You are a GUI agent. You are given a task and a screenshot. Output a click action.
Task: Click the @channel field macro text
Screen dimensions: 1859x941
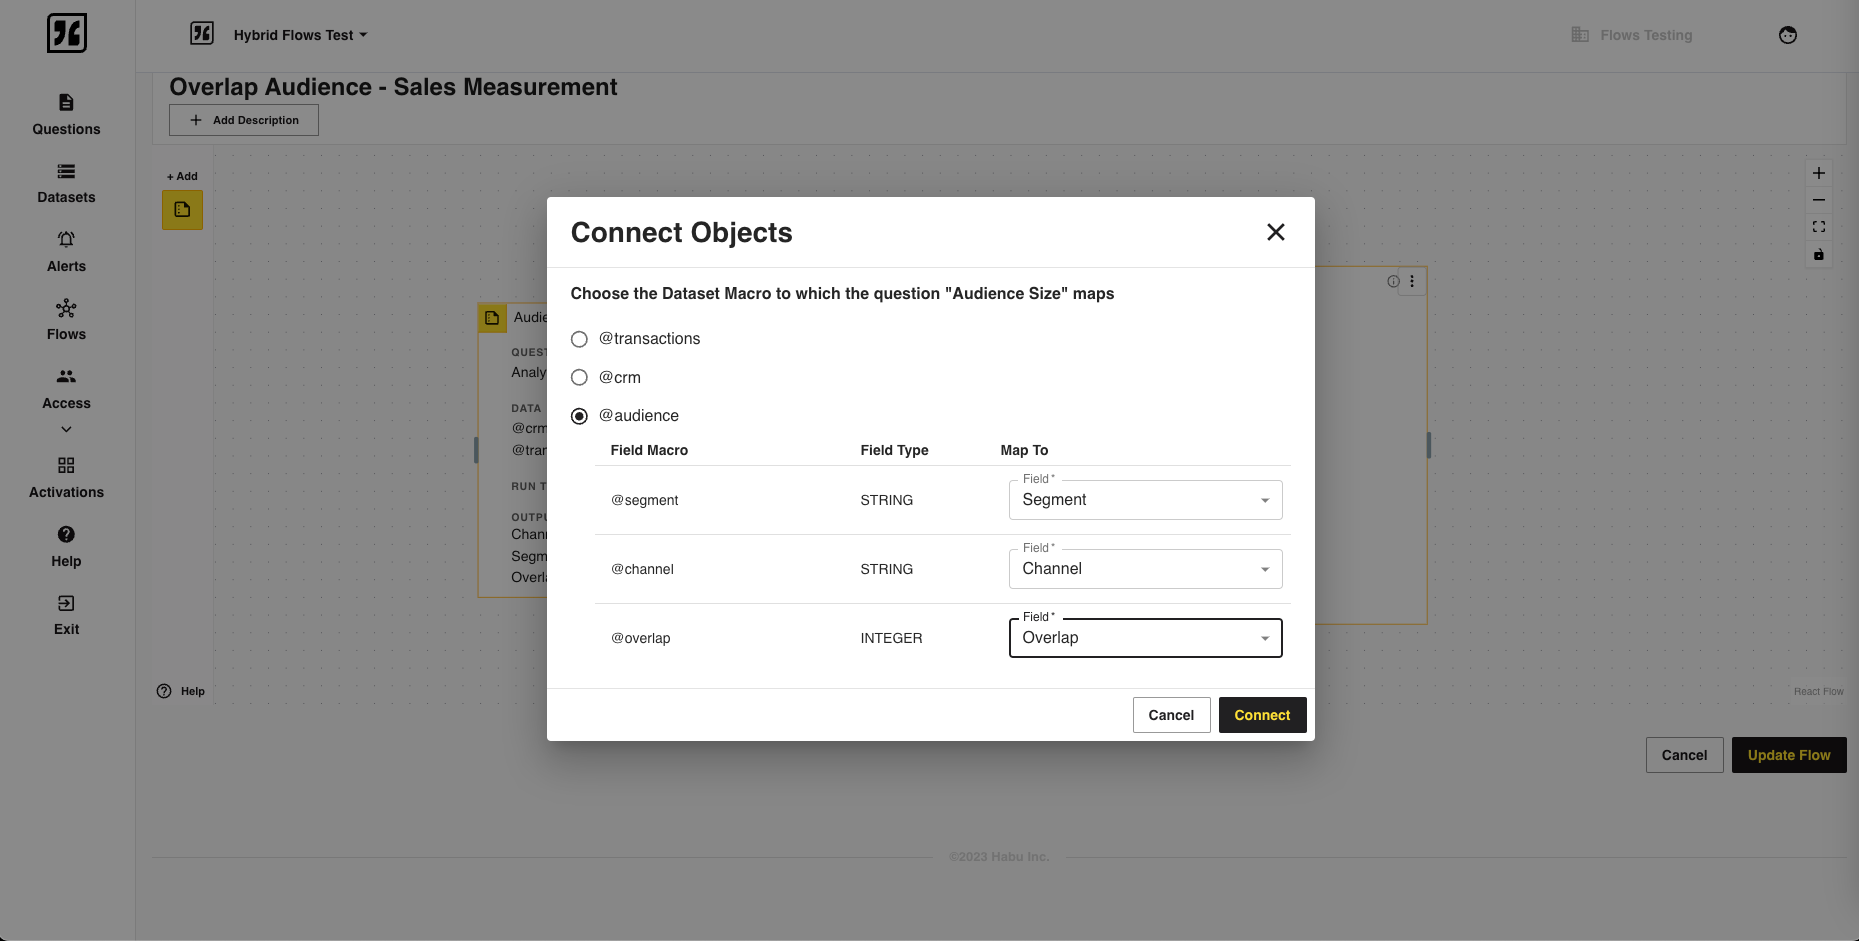point(642,569)
